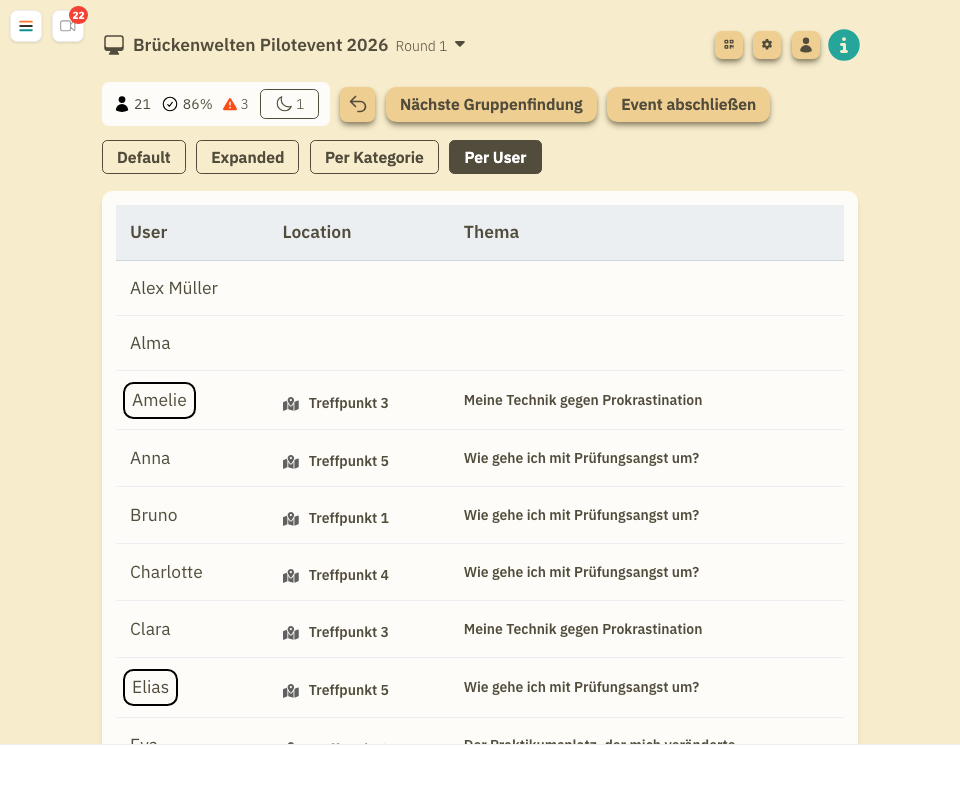The width and height of the screenshot is (960, 800).
Task: Open event settings gear icon
Action: point(767,45)
